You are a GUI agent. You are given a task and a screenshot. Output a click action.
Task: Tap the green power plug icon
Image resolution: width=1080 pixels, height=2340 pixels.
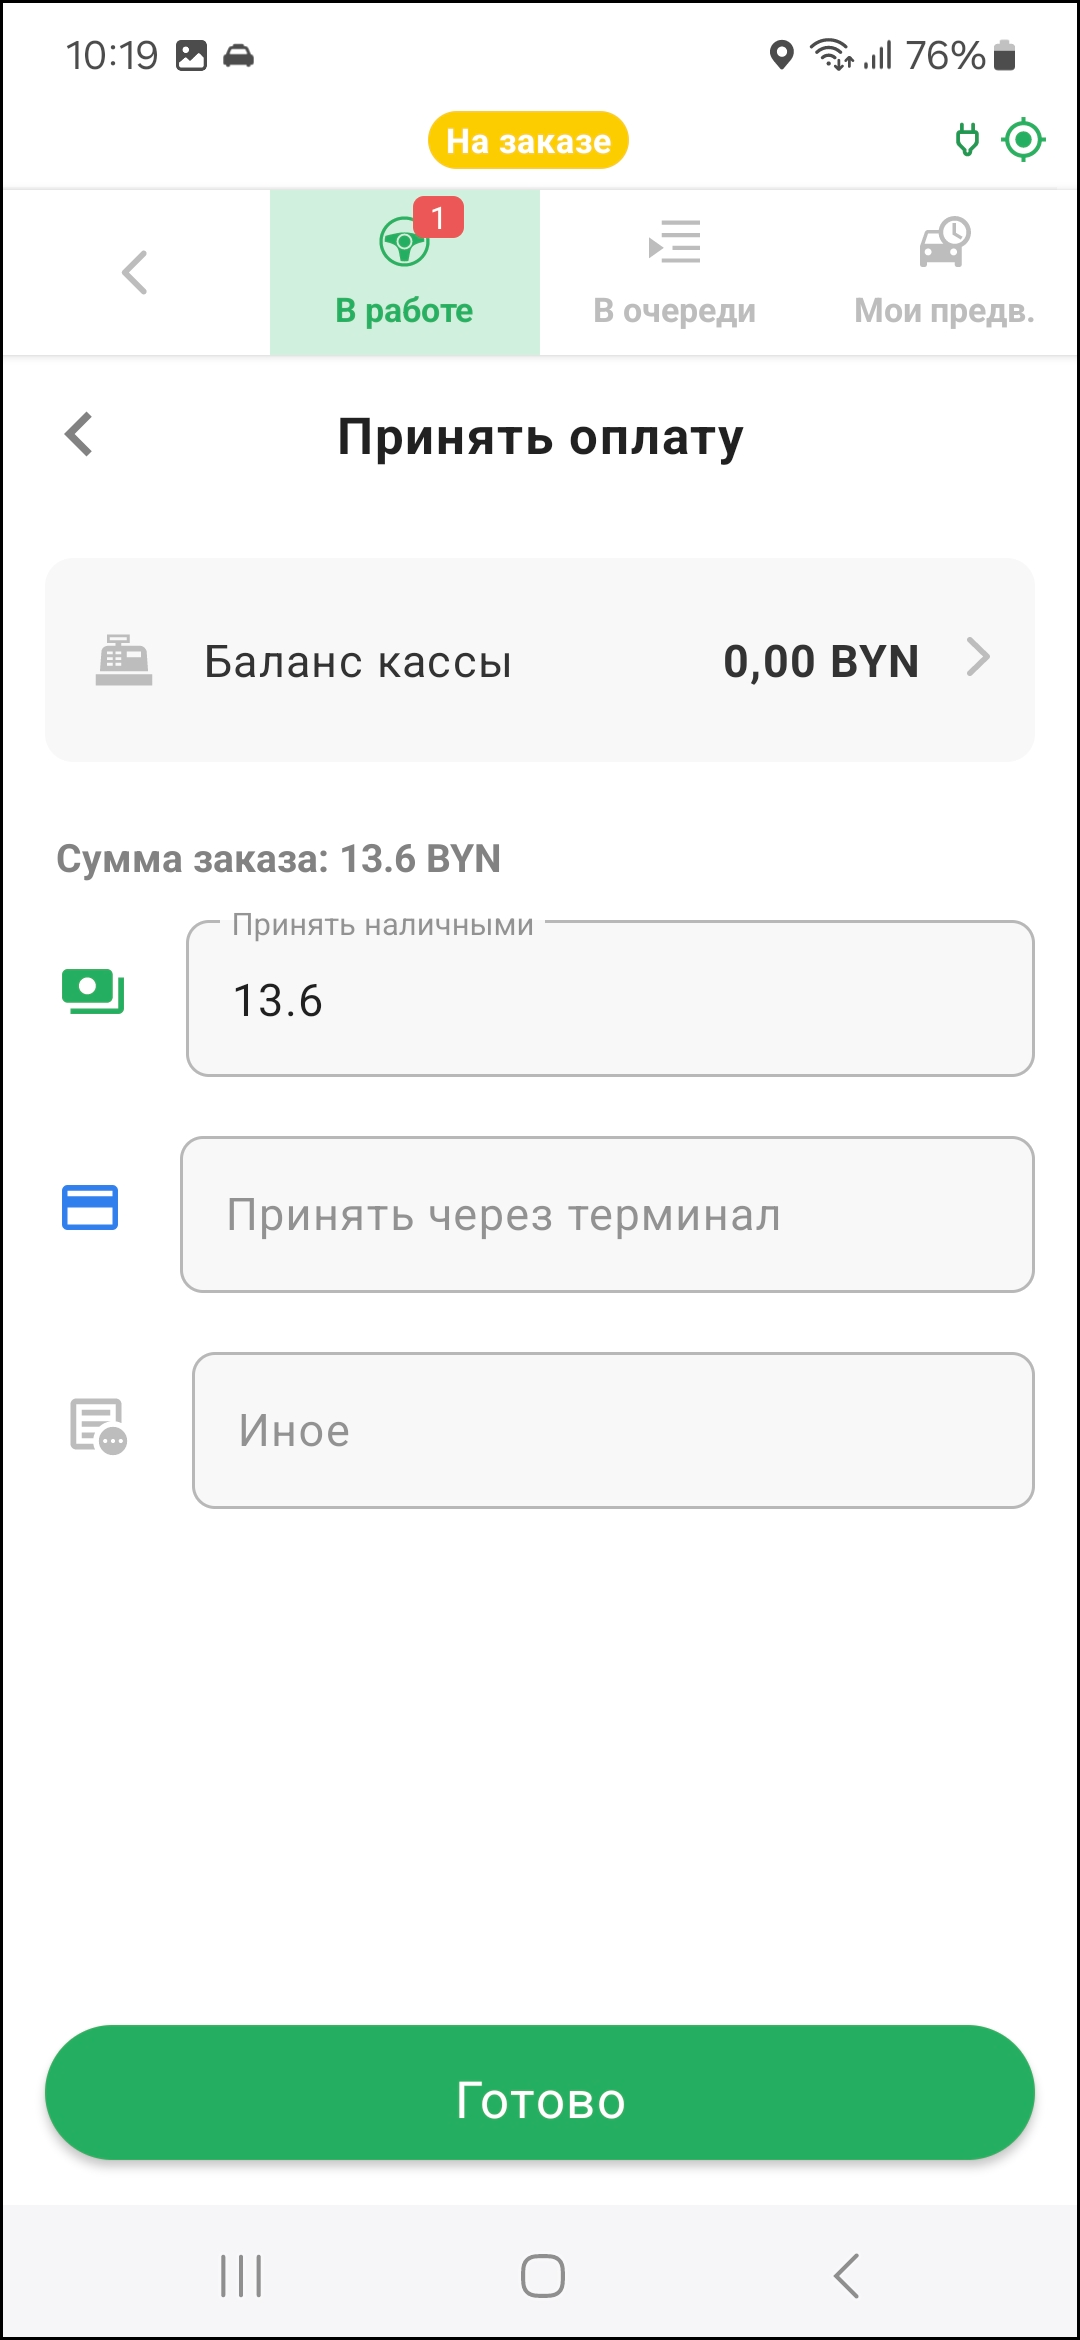[967, 140]
